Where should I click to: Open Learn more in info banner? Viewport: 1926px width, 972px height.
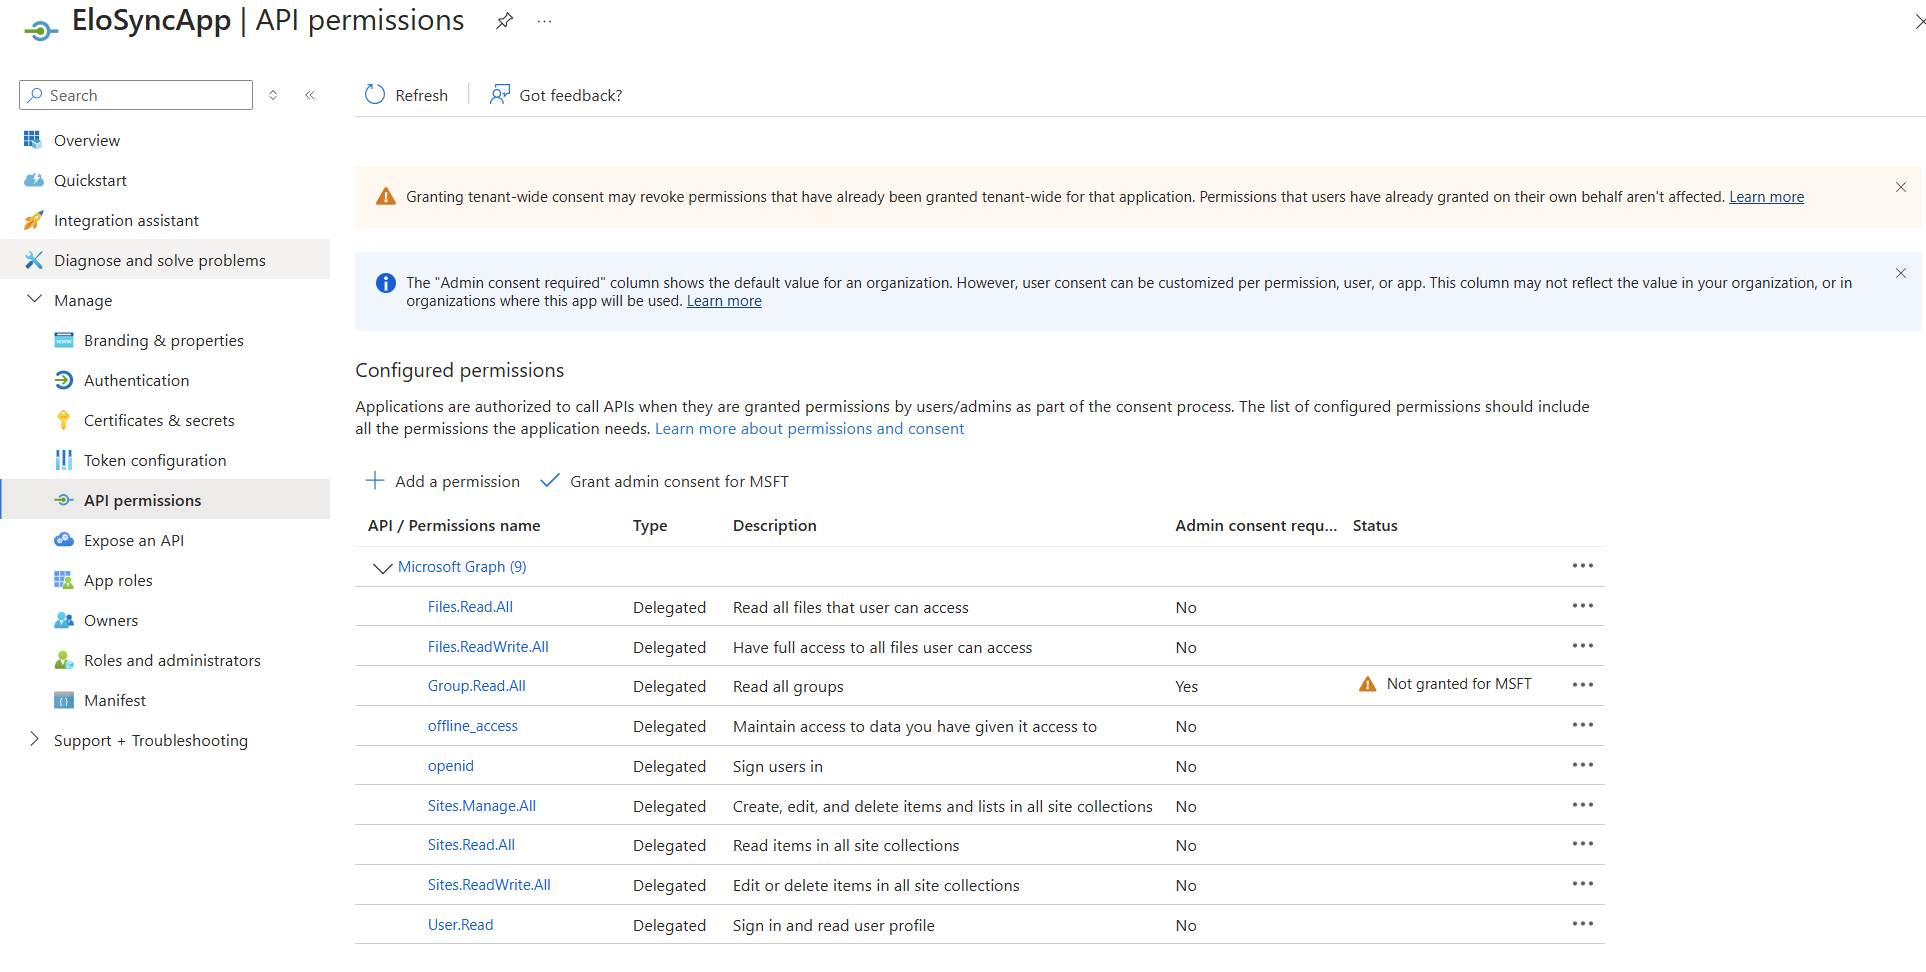click(x=724, y=301)
